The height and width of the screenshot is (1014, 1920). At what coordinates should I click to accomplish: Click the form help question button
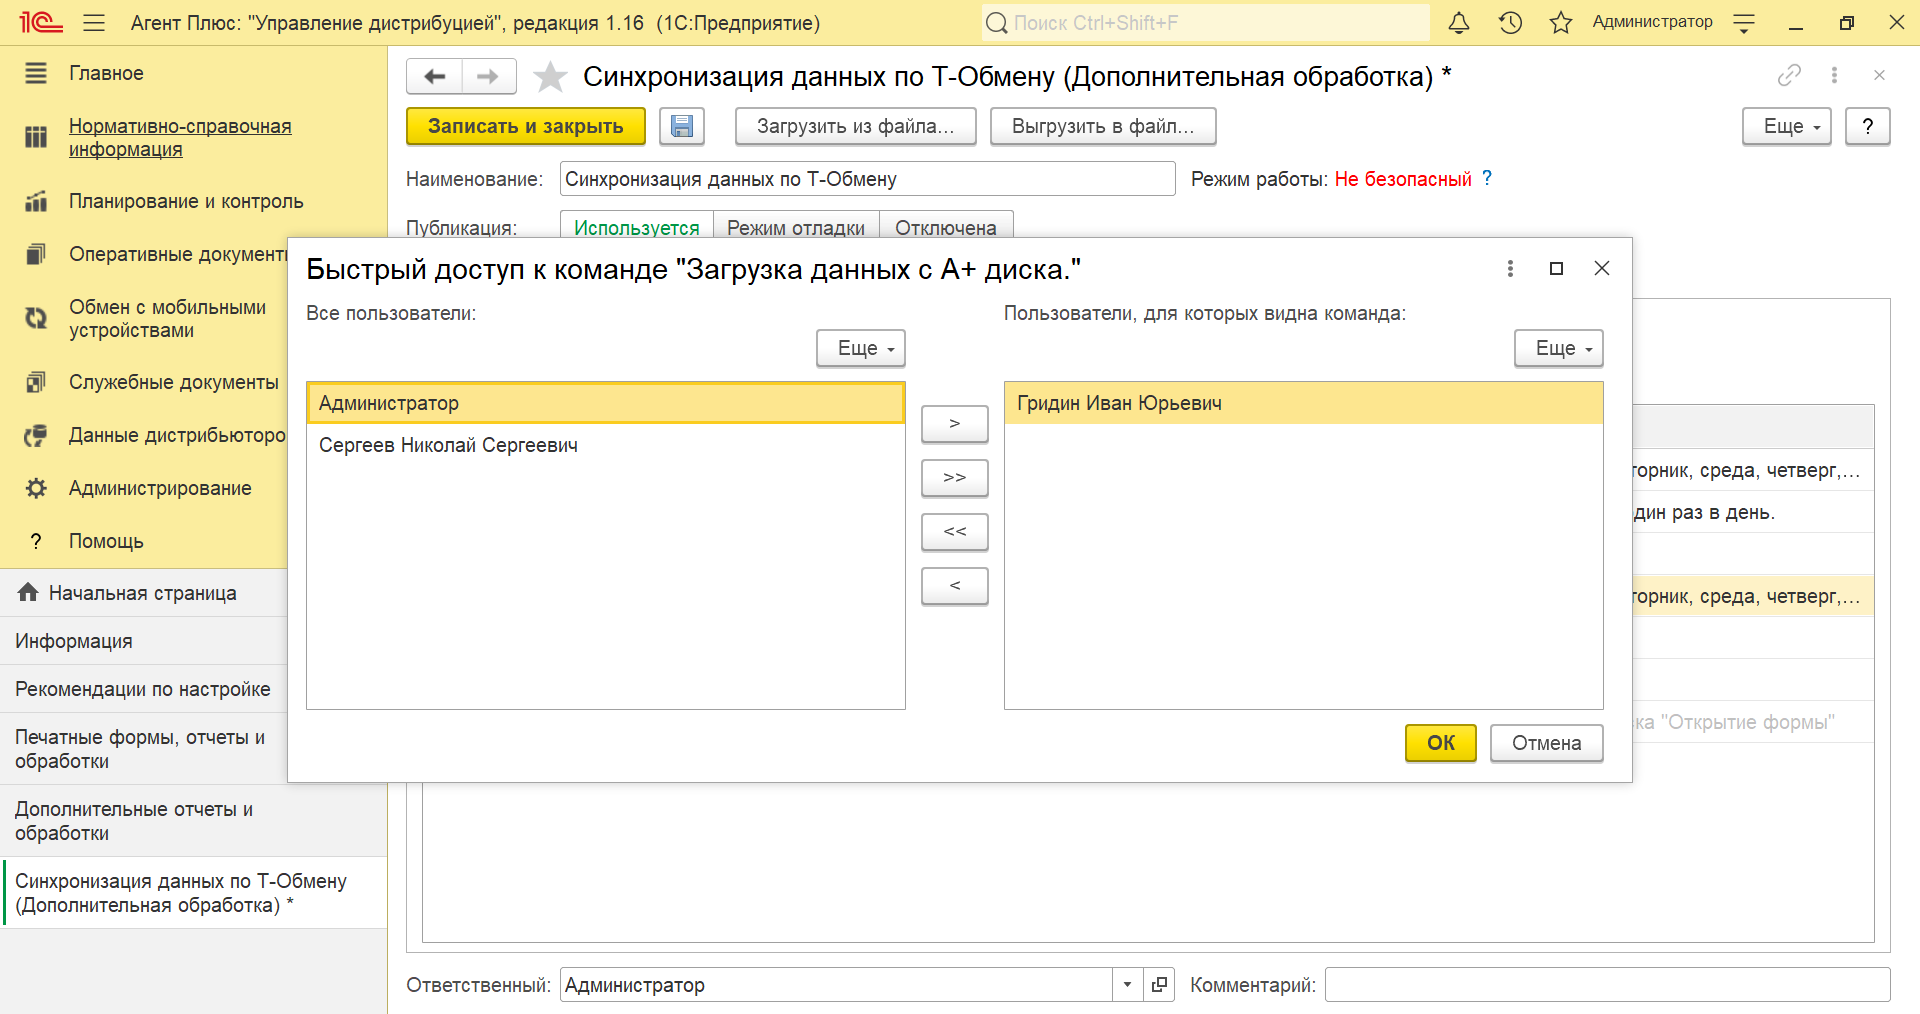[1868, 126]
